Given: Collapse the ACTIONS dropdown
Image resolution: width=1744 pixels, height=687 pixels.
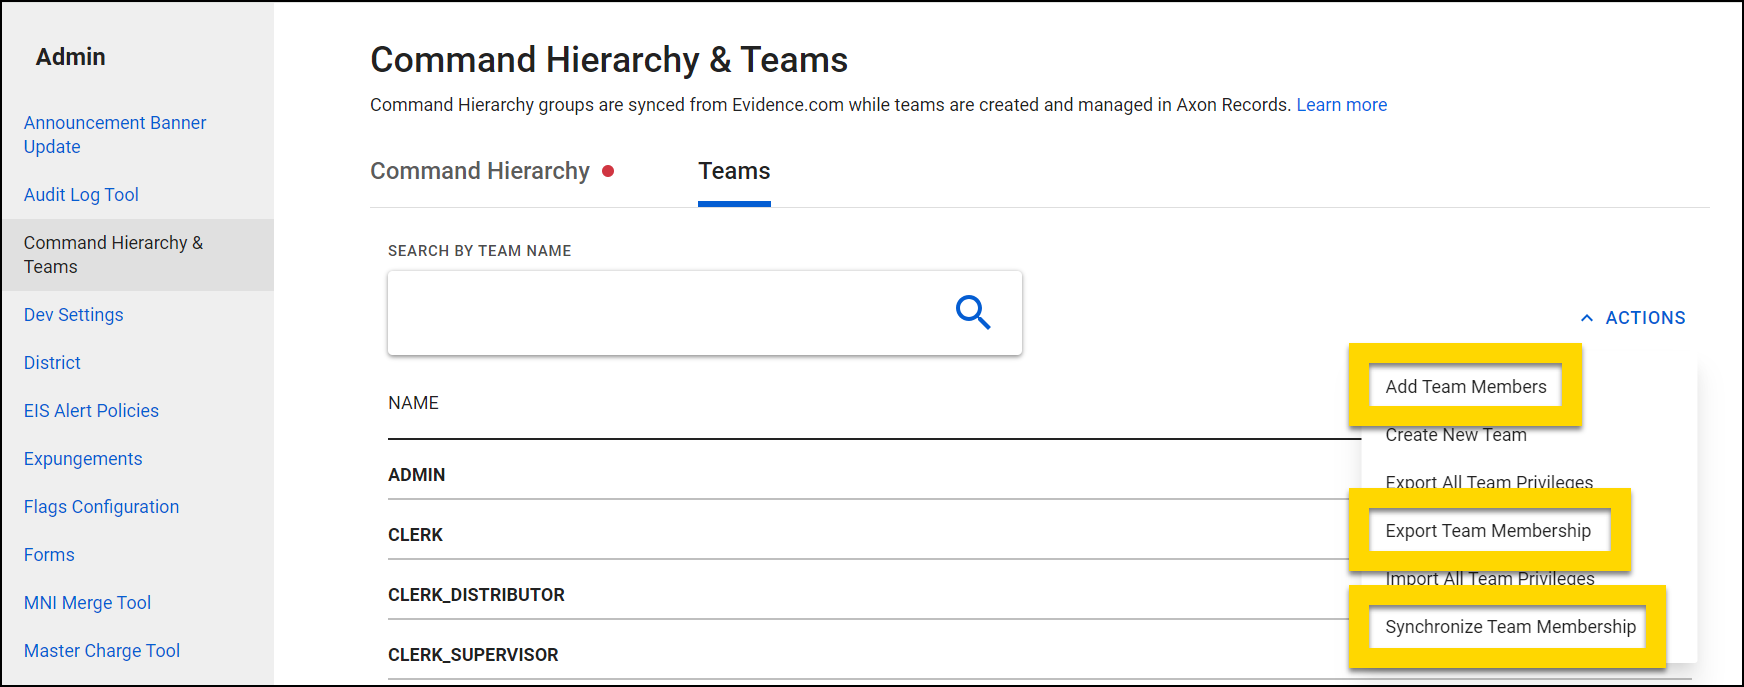Looking at the screenshot, I should 1633,318.
